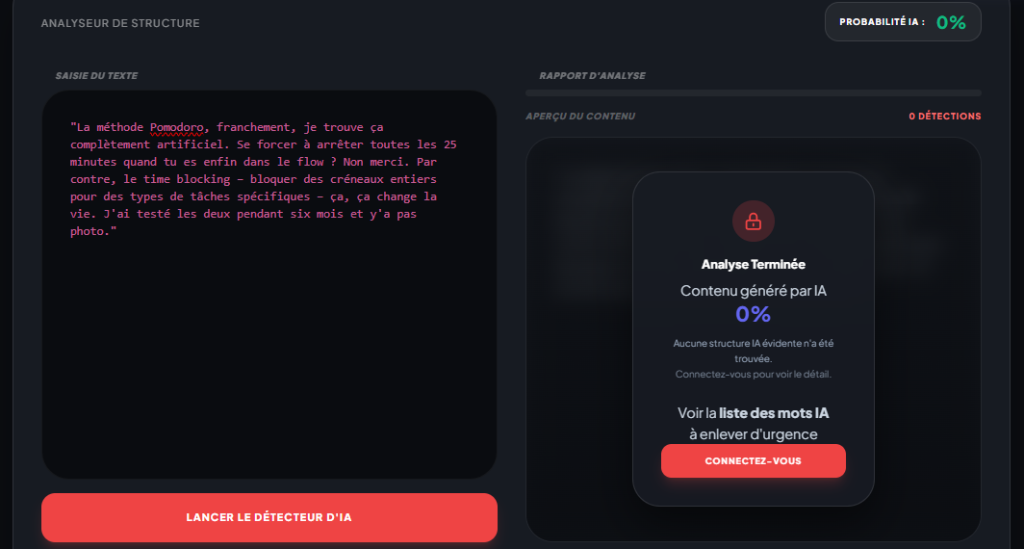Click the Analyse Terminée title

(753, 264)
